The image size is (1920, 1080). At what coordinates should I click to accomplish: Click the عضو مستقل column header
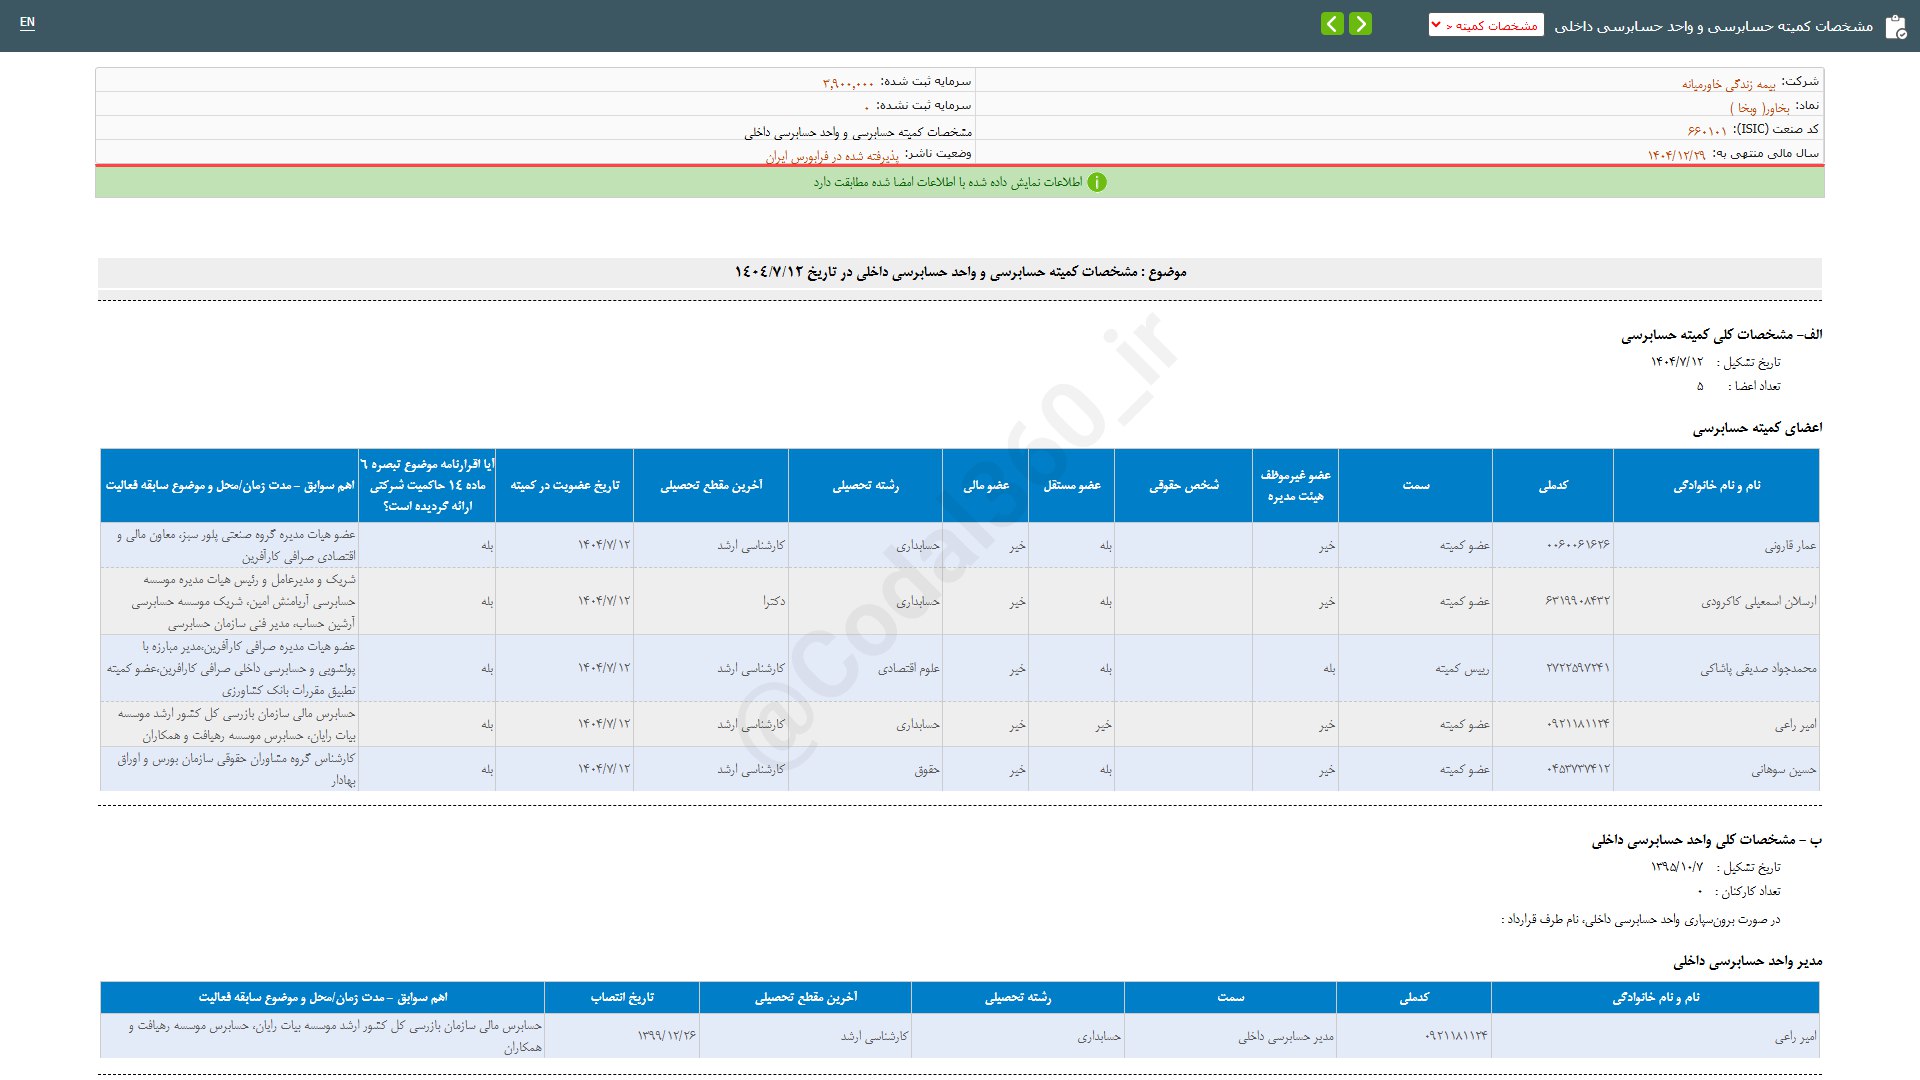[1072, 485]
